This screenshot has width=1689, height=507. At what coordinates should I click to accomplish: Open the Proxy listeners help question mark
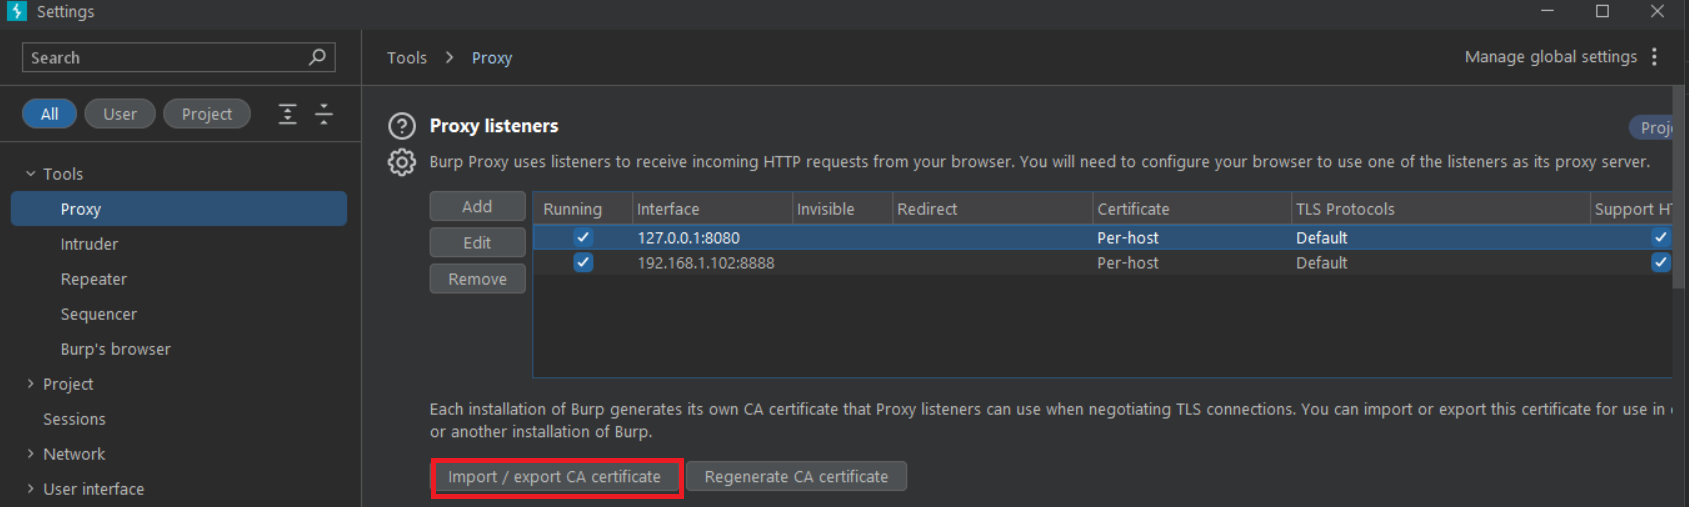pyautogui.click(x=402, y=126)
